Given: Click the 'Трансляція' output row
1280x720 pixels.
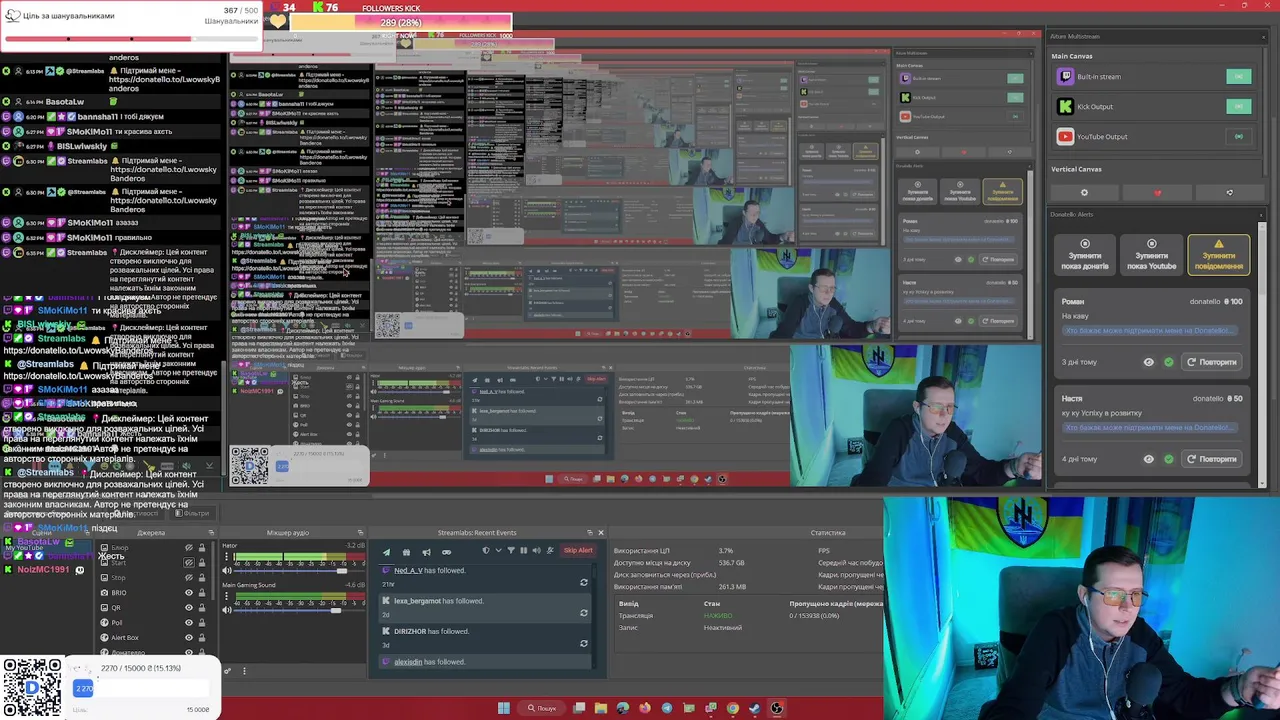Looking at the screenshot, I should [x=750, y=615].
